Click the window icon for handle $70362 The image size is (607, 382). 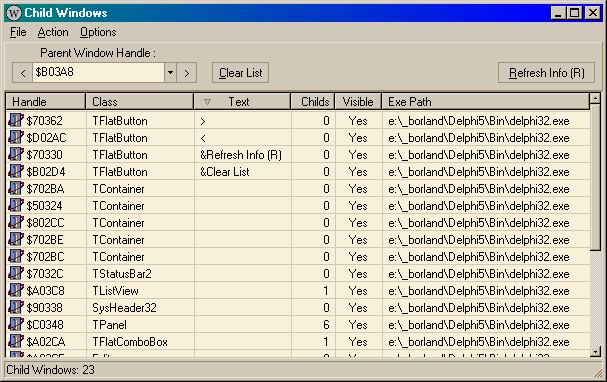pos(16,120)
